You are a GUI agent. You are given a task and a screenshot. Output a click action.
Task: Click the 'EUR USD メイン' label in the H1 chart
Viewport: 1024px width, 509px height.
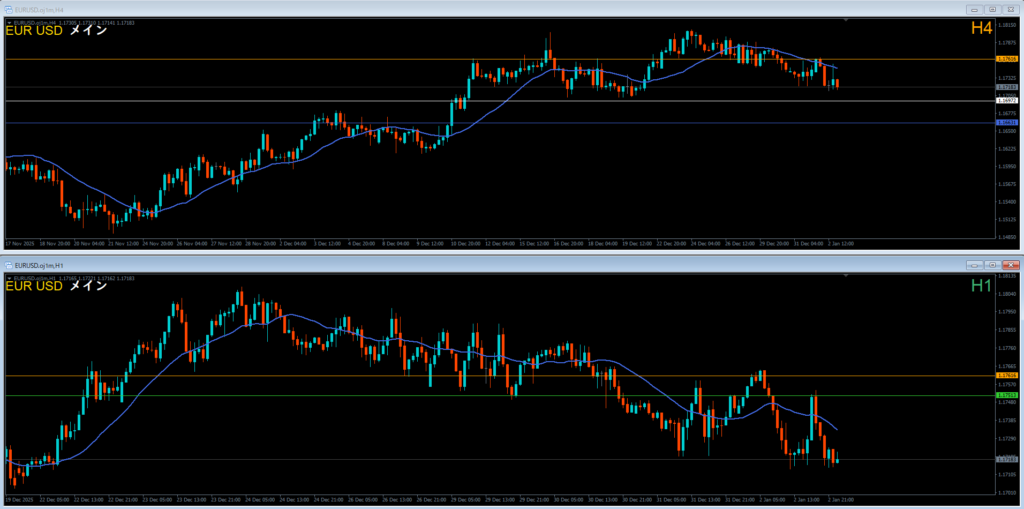[56, 286]
